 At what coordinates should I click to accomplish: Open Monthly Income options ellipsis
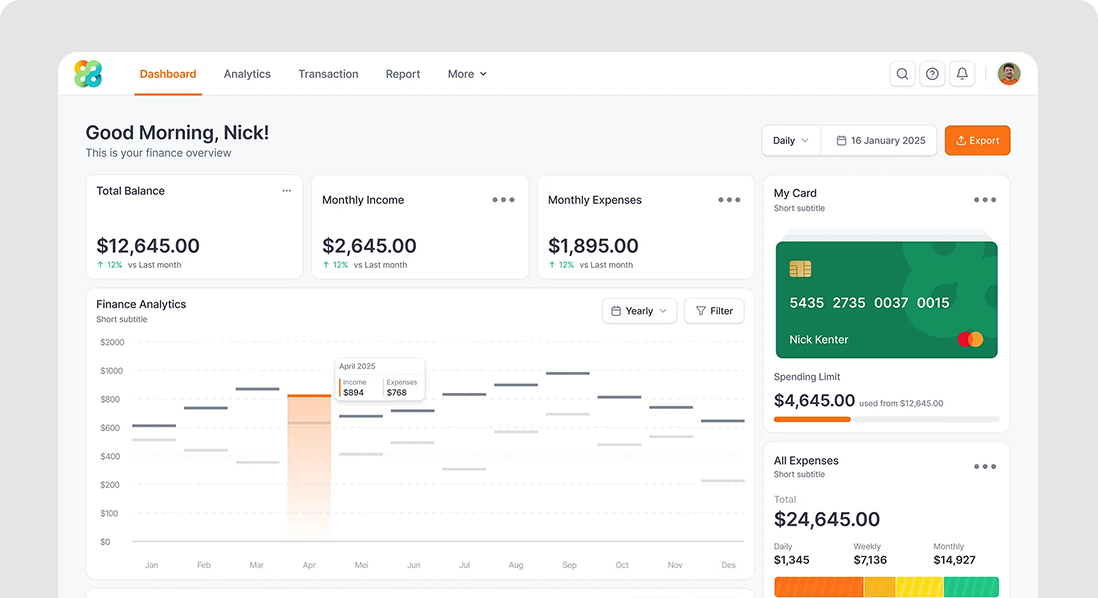pos(503,200)
